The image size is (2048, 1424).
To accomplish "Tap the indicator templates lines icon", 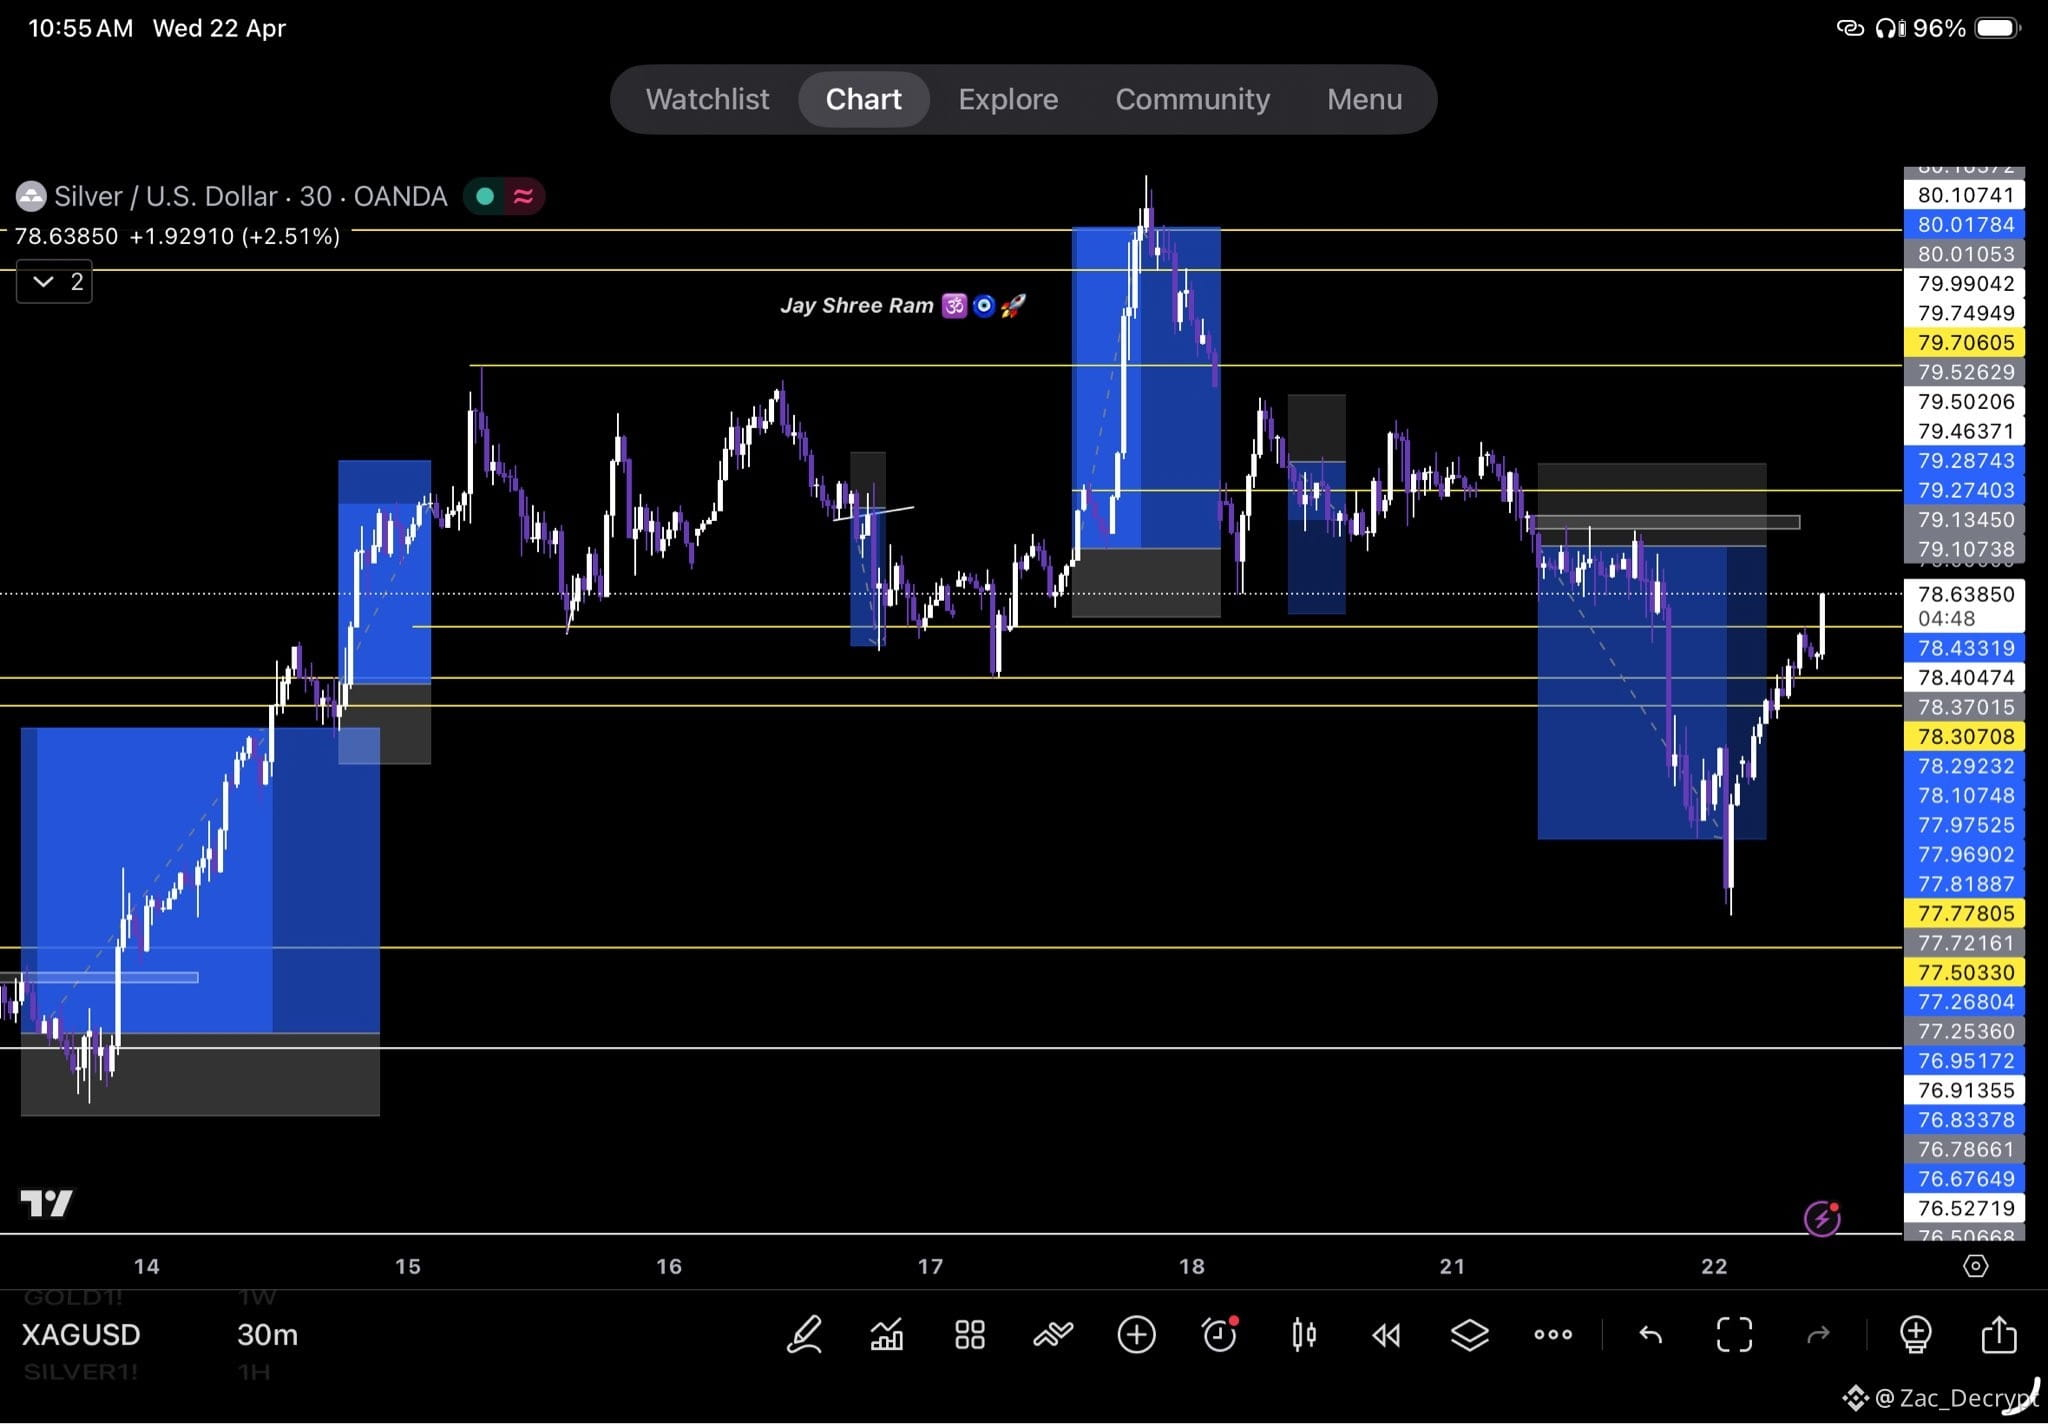I will (1053, 1334).
